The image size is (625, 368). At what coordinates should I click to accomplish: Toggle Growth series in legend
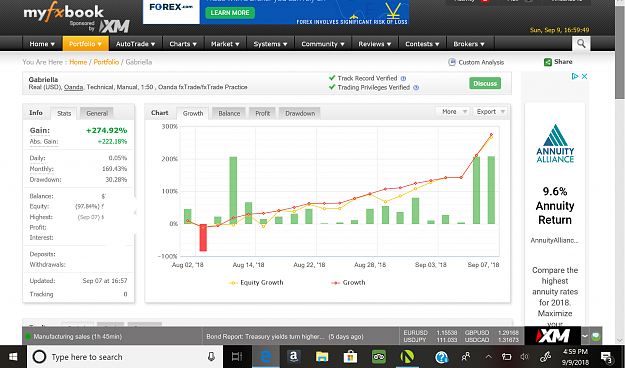pos(348,283)
